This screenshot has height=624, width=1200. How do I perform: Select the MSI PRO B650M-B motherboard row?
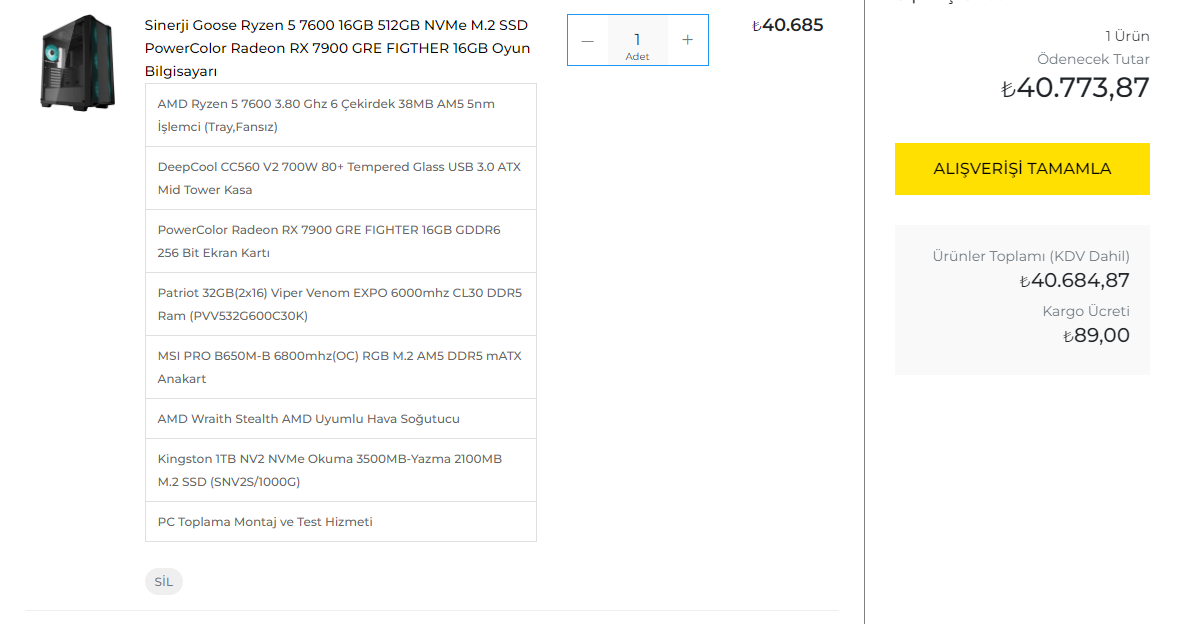[x=341, y=367]
